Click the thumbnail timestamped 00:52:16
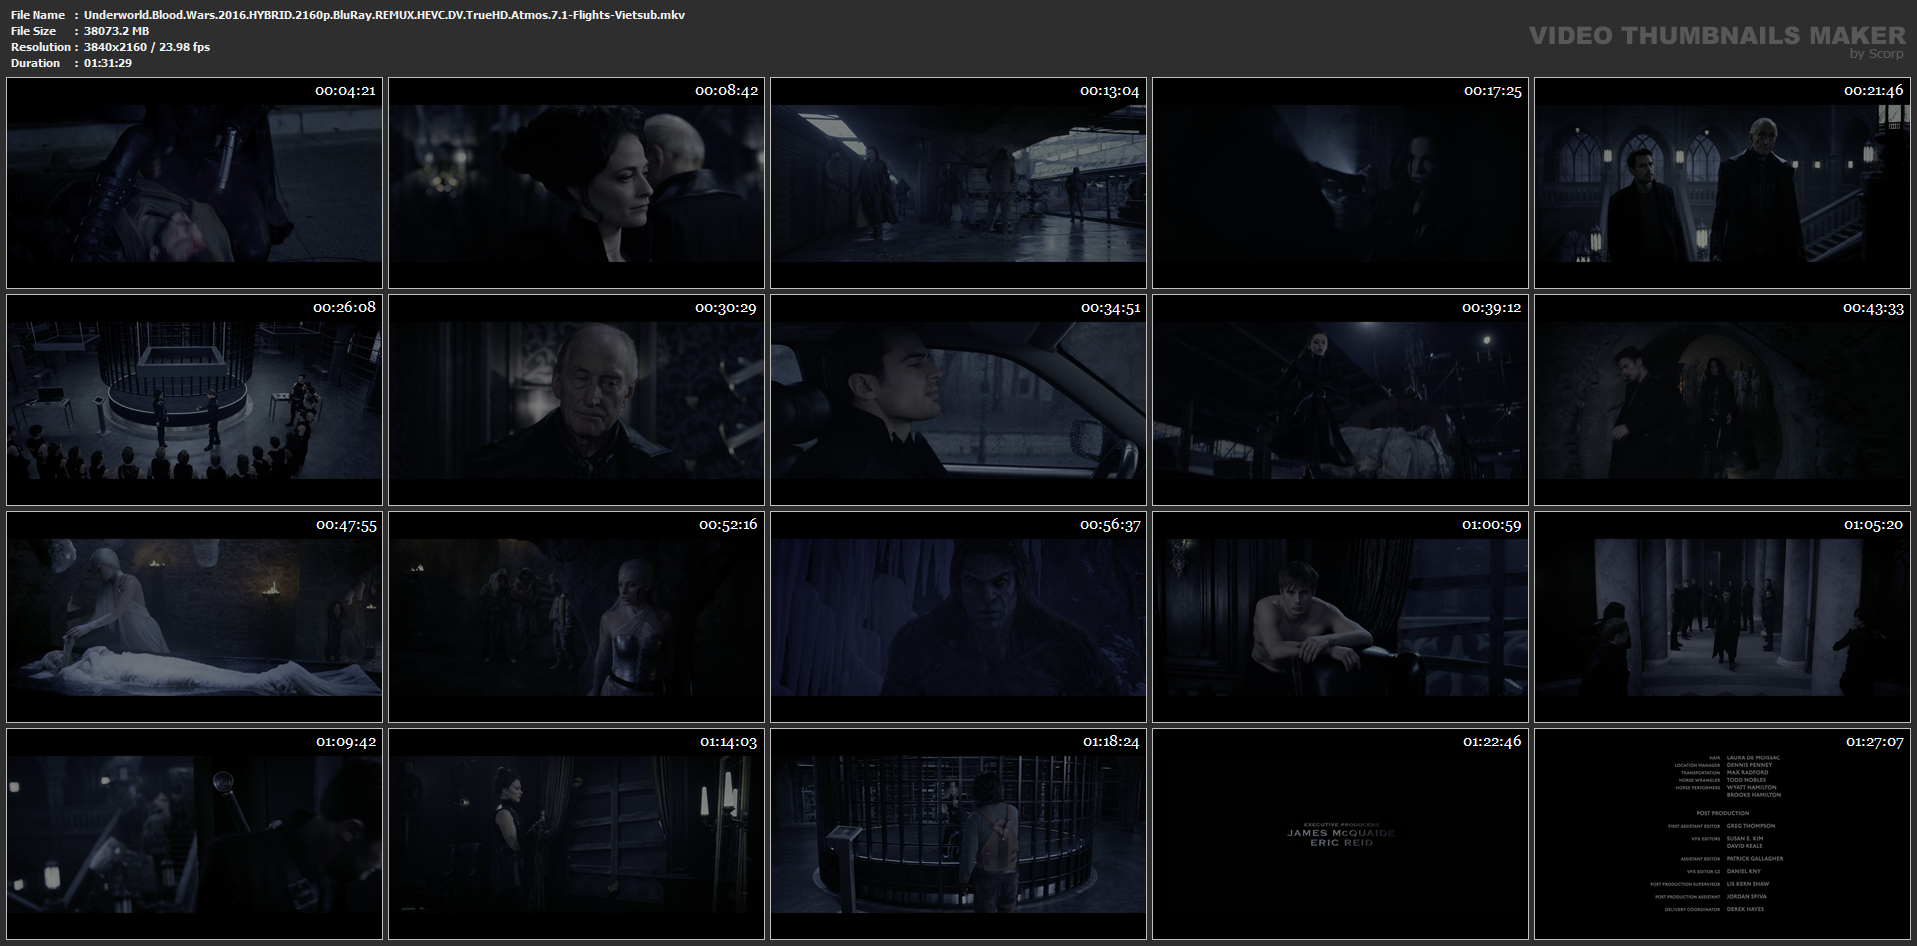1917x946 pixels. [576, 617]
